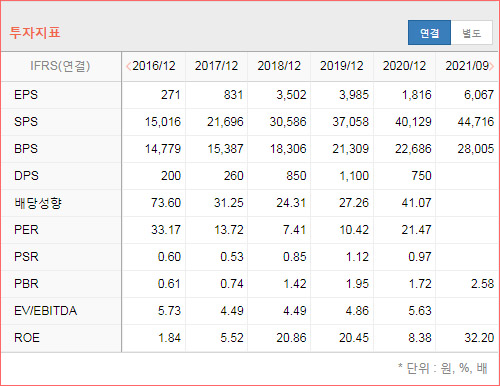
Task: Select EPS value 6,067
Action: pyautogui.click(x=479, y=95)
